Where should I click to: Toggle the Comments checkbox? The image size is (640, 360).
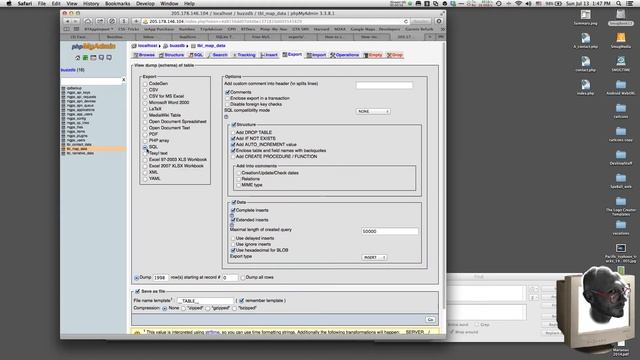click(x=228, y=92)
